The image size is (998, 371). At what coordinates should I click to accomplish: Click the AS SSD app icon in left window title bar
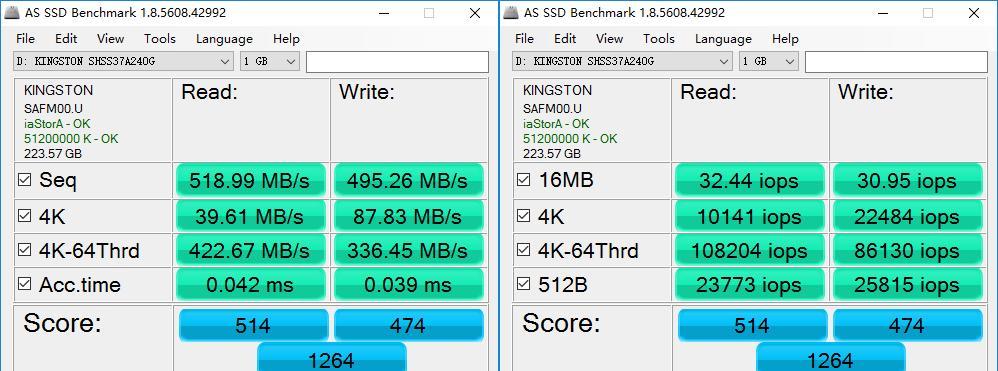[12, 13]
